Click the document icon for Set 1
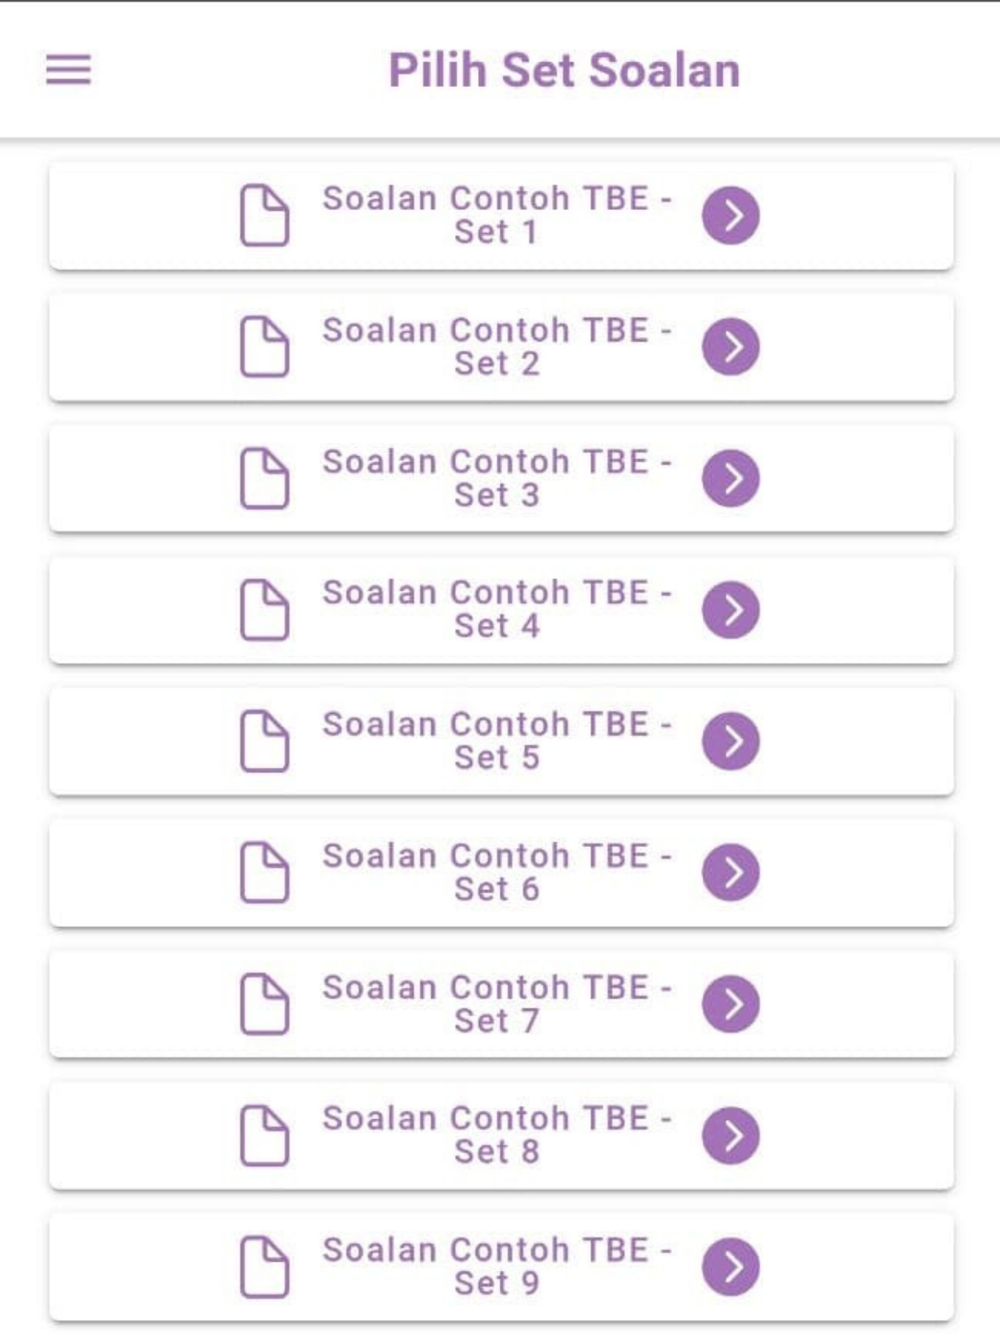The image size is (1000, 1334). pyautogui.click(x=265, y=215)
